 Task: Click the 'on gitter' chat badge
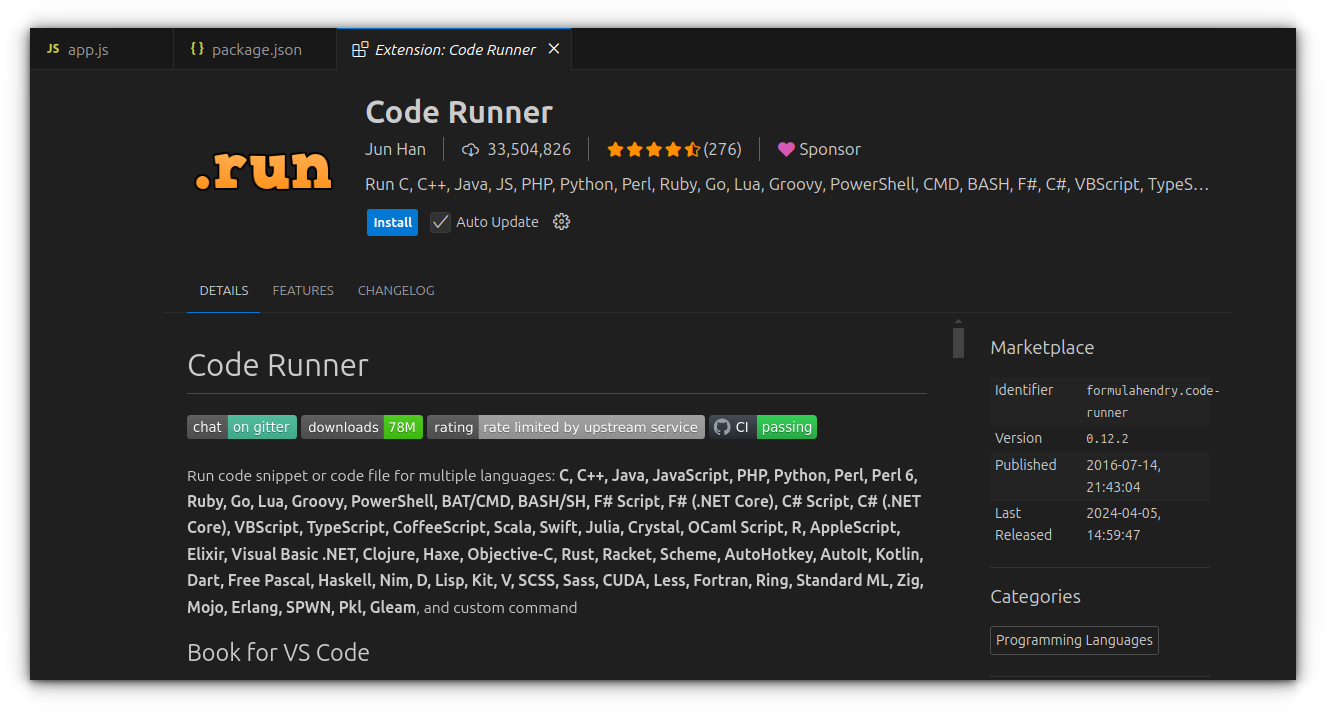tap(261, 426)
